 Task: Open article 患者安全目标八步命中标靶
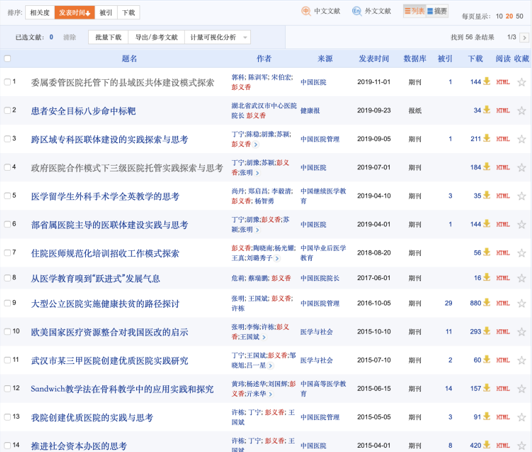click(x=83, y=111)
